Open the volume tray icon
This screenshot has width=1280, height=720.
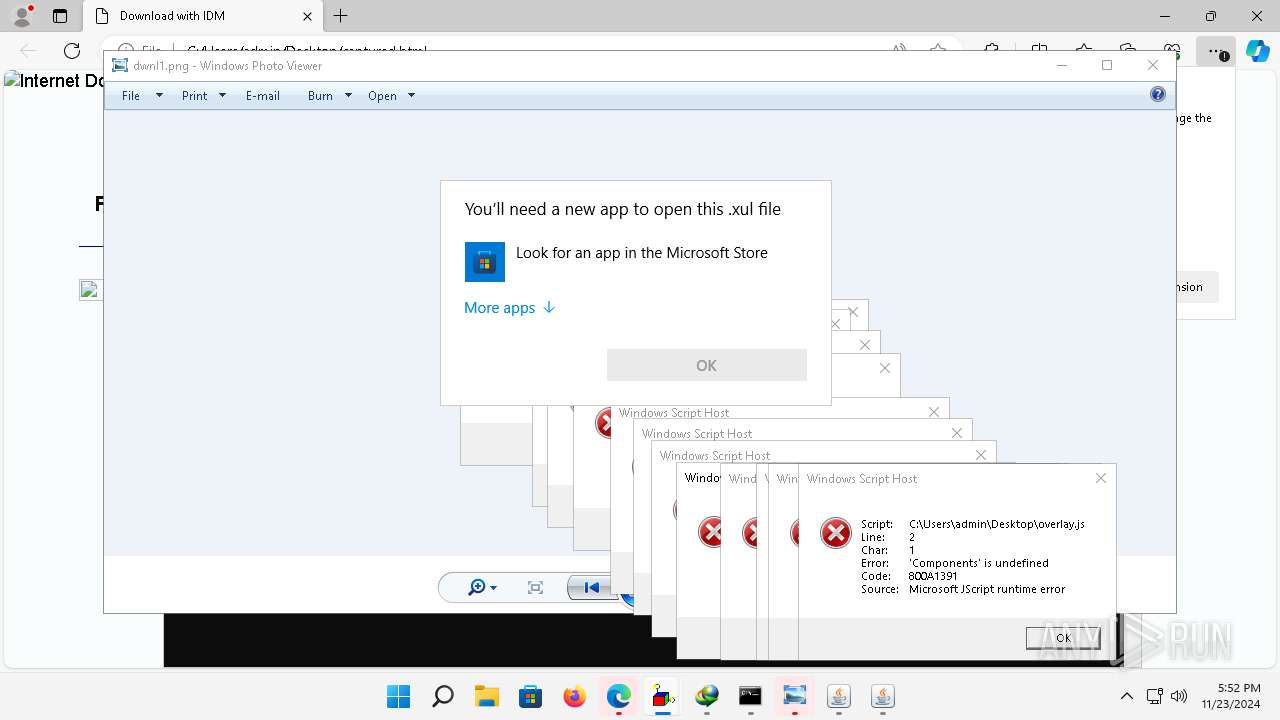tap(1179, 696)
